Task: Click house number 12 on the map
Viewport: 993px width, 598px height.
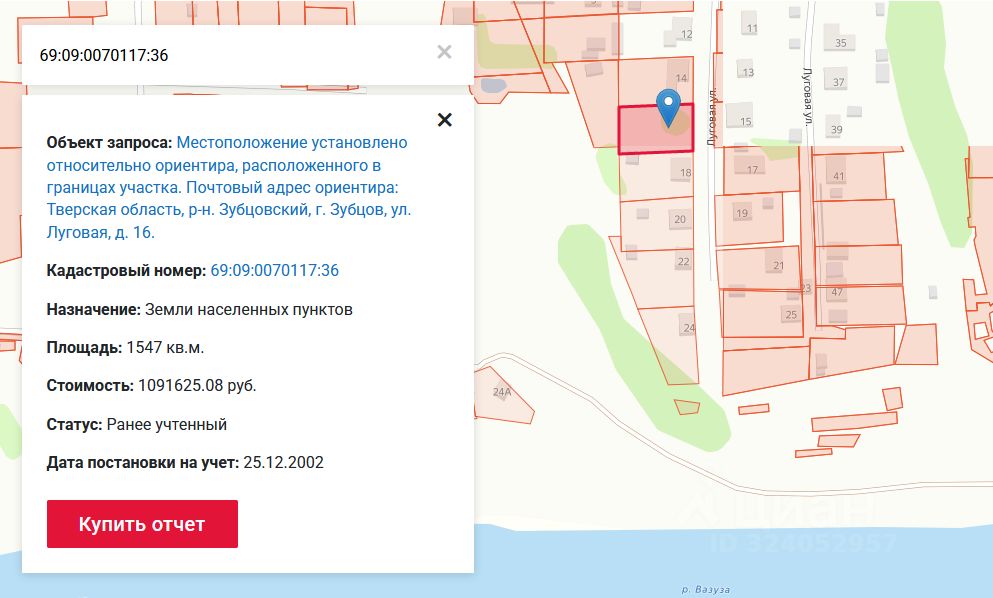Action: tap(686, 34)
